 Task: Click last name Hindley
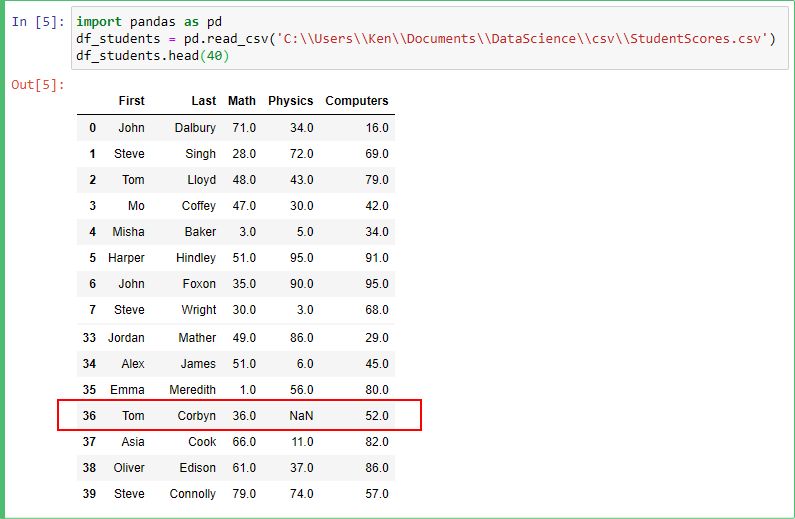(196, 258)
